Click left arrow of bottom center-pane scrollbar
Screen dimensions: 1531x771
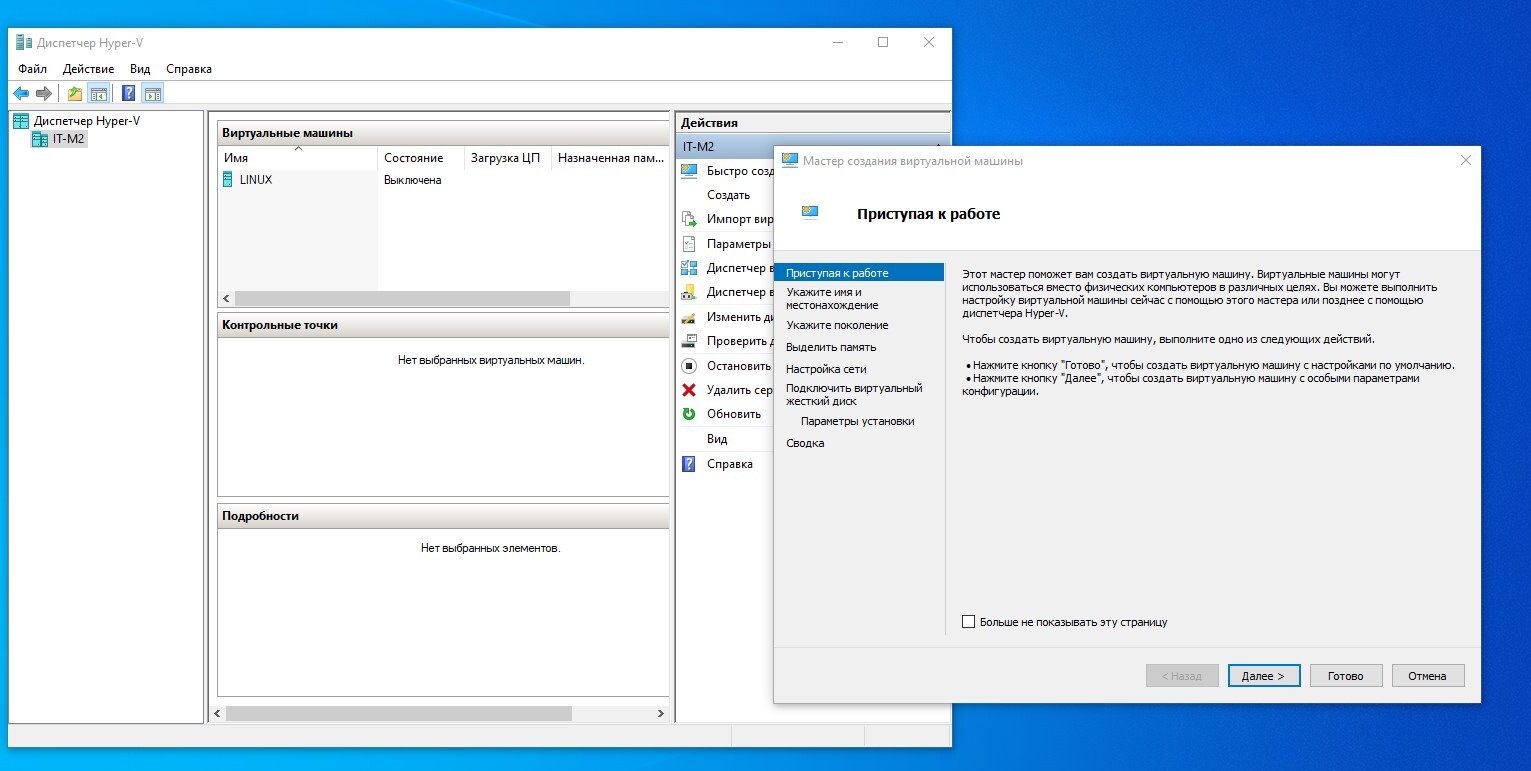(217, 714)
